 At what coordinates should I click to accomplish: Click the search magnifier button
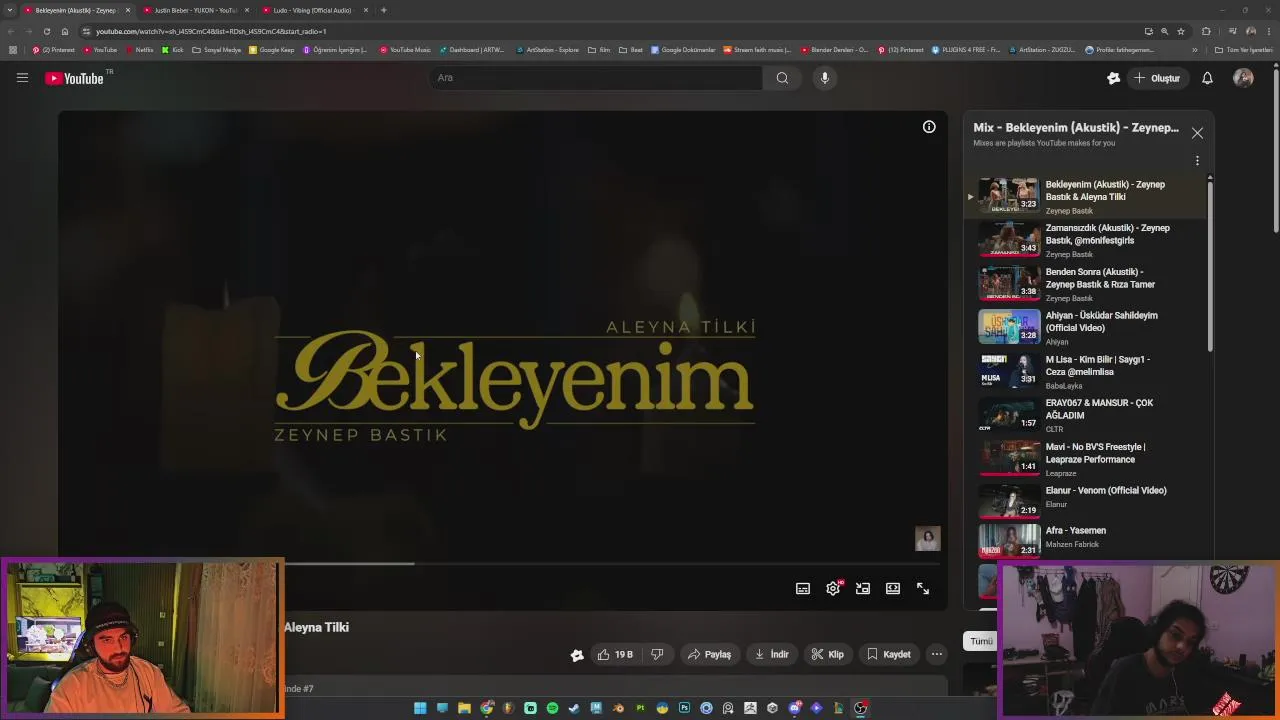coord(782,78)
